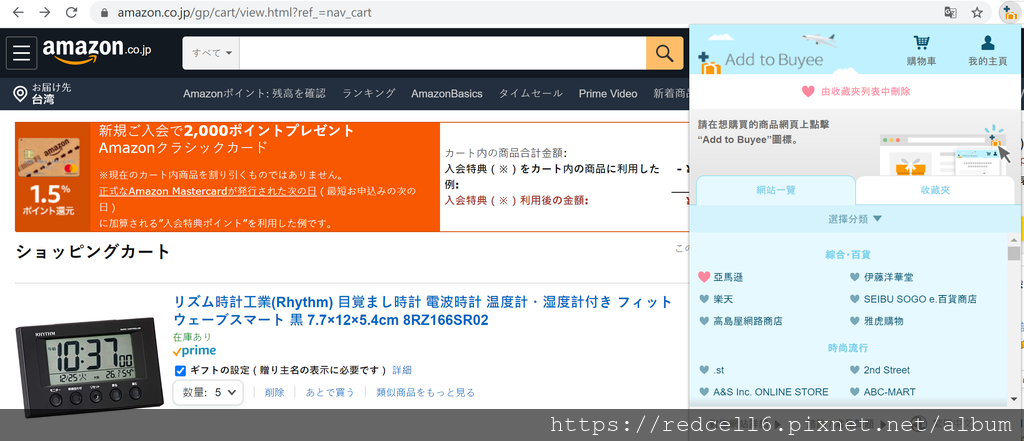Toggle the heart next to 2nd Street
Screen dimensions: 1024x441
click(x=854, y=370)
